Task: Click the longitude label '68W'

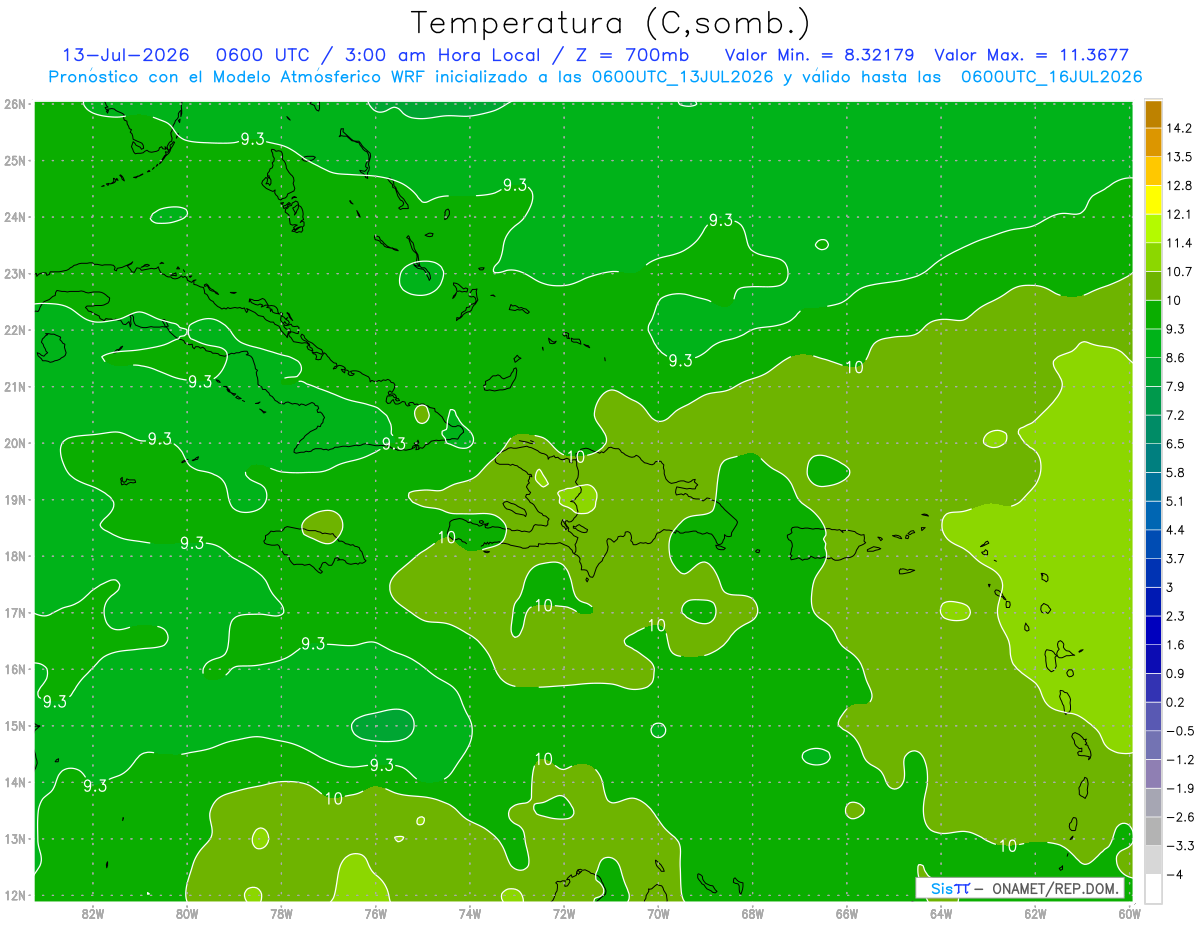Action: (x=753, y=913)
